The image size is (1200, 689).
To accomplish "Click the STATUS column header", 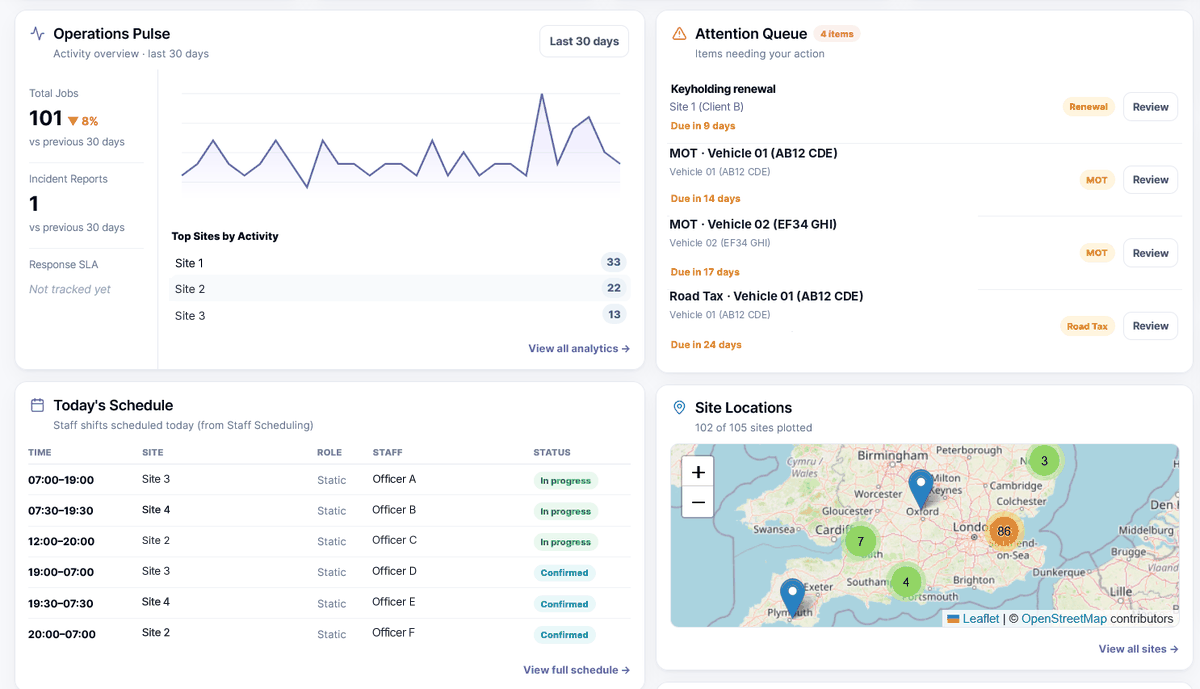I will (x=552, y=453).
